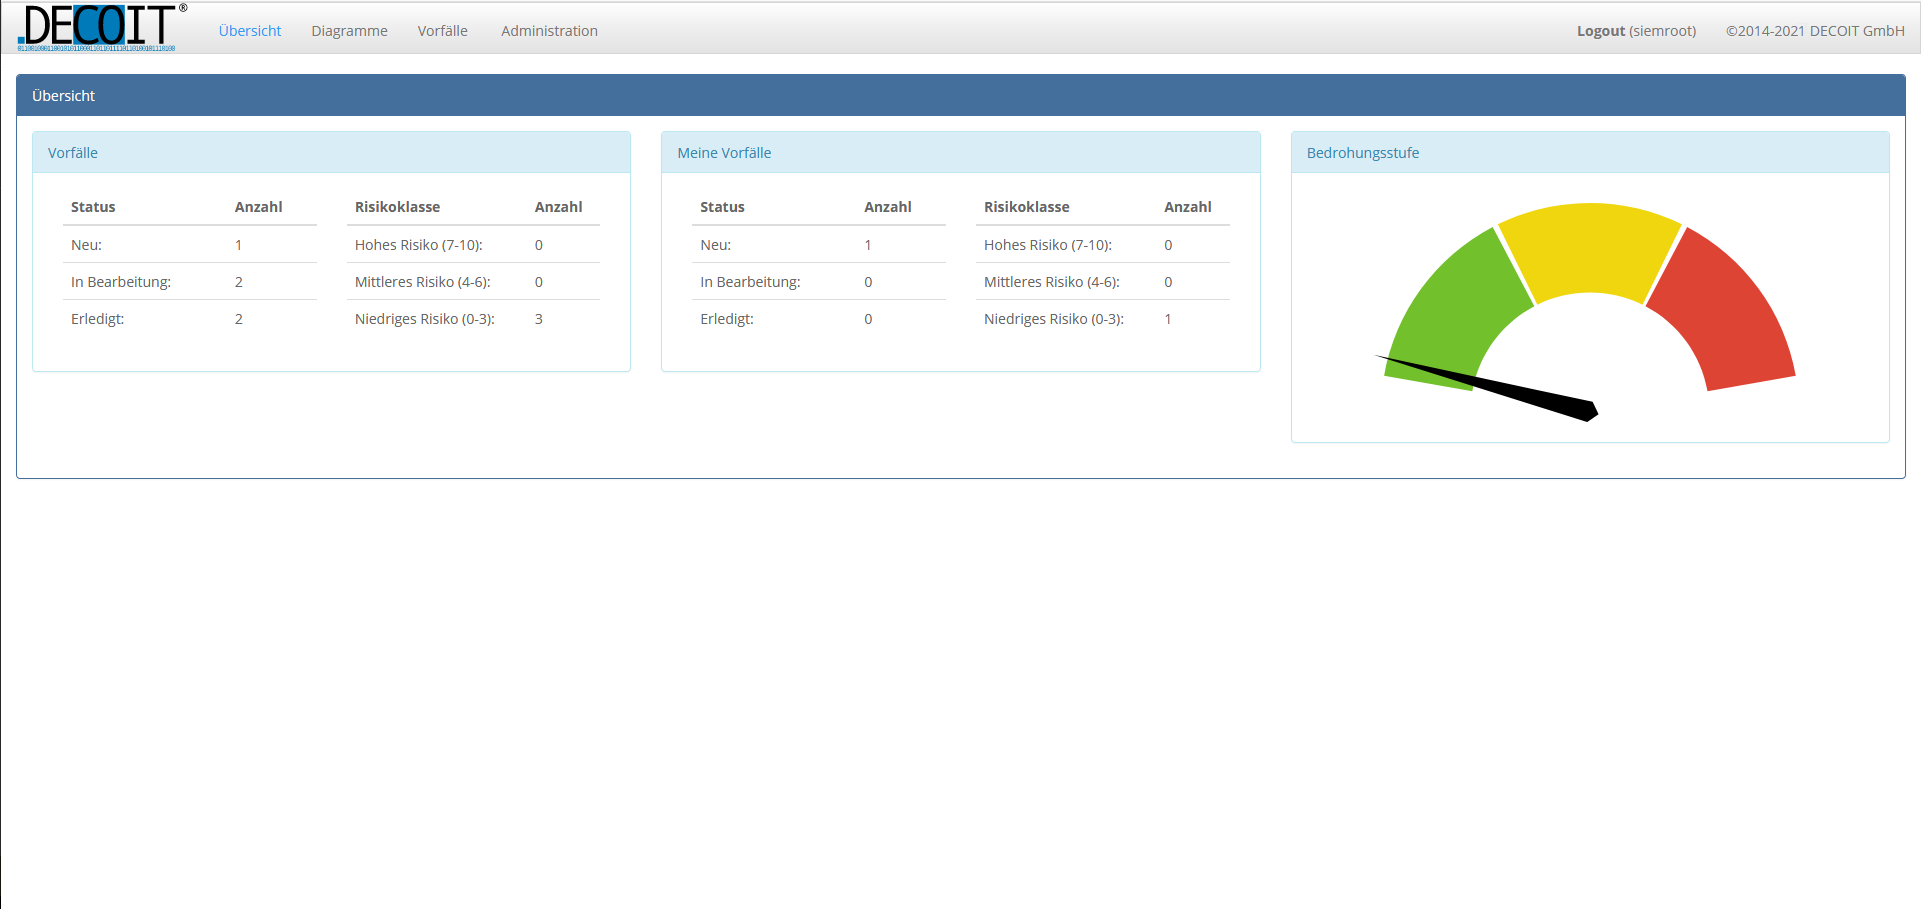Click Risikoklasse header in Vorfälle panel

coord(397,207)
